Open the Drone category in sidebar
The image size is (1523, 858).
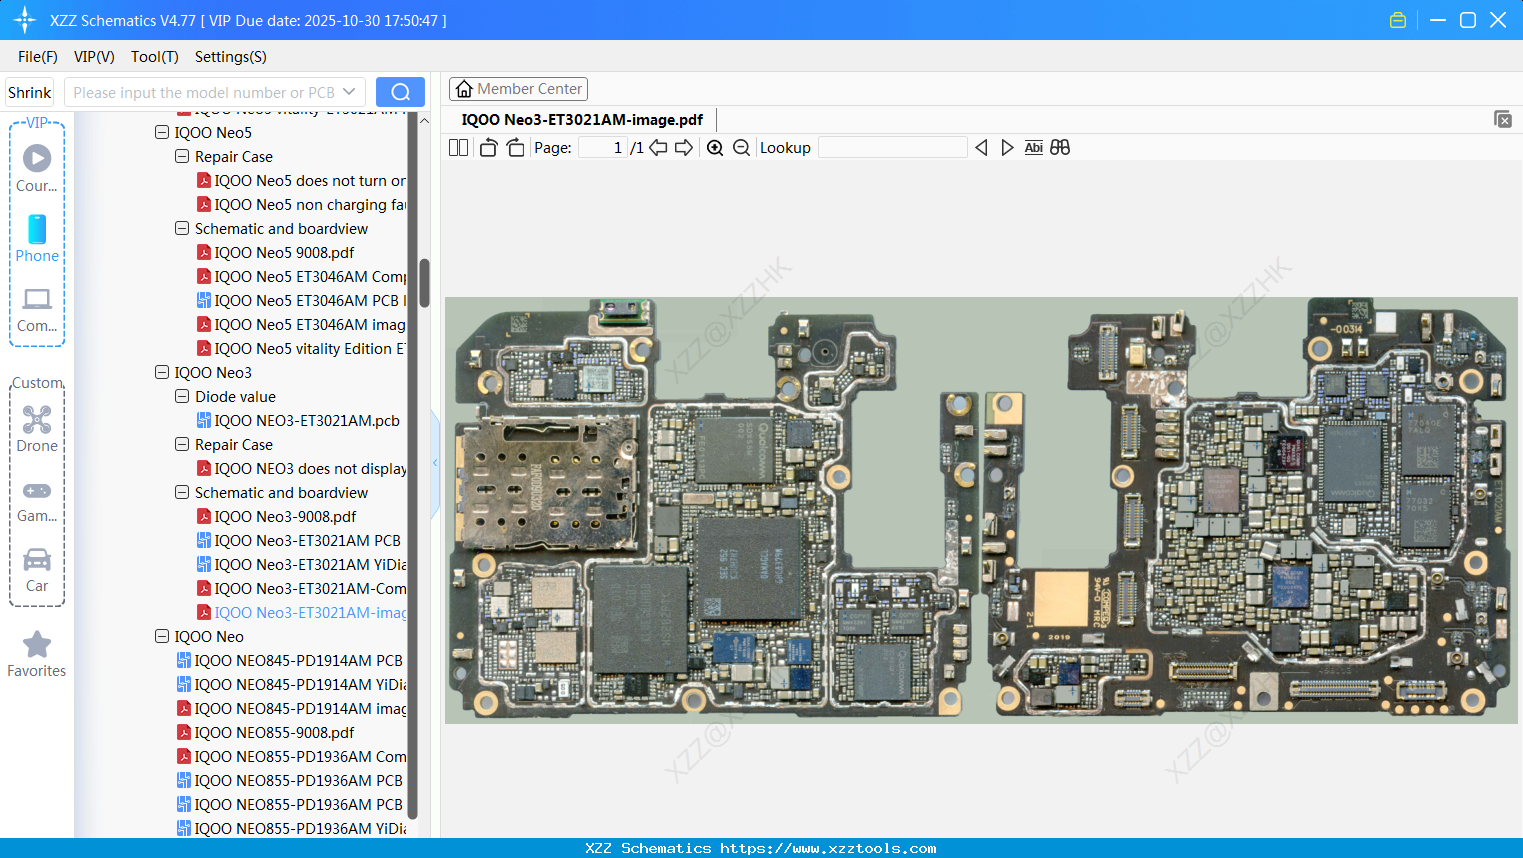coord(37,429)
